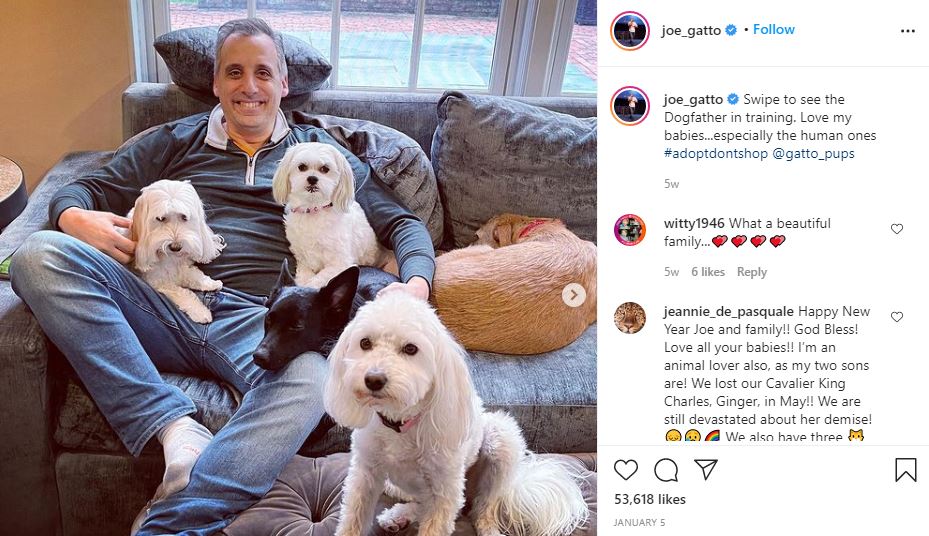
Task: Click the joe_gatto username in header
Action: coord(691,30)
